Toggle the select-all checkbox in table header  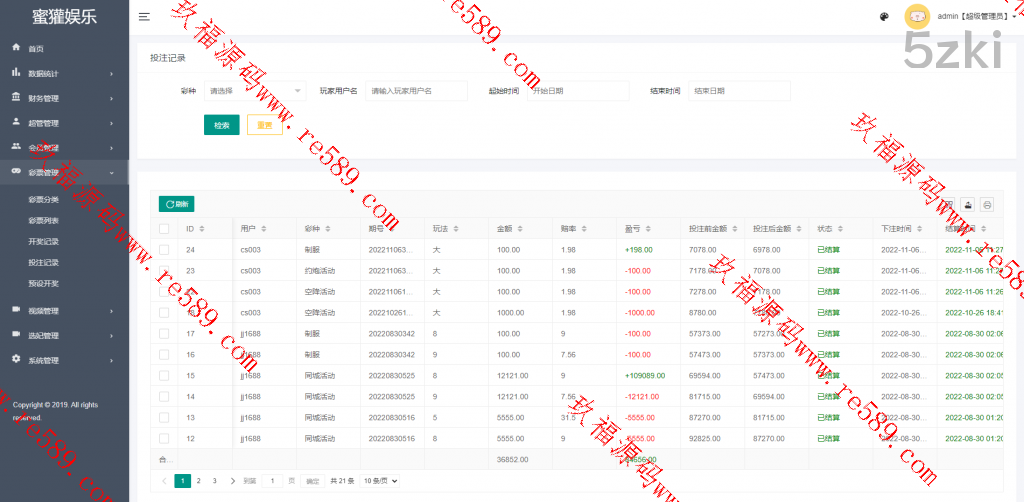[x=164, y=228]
